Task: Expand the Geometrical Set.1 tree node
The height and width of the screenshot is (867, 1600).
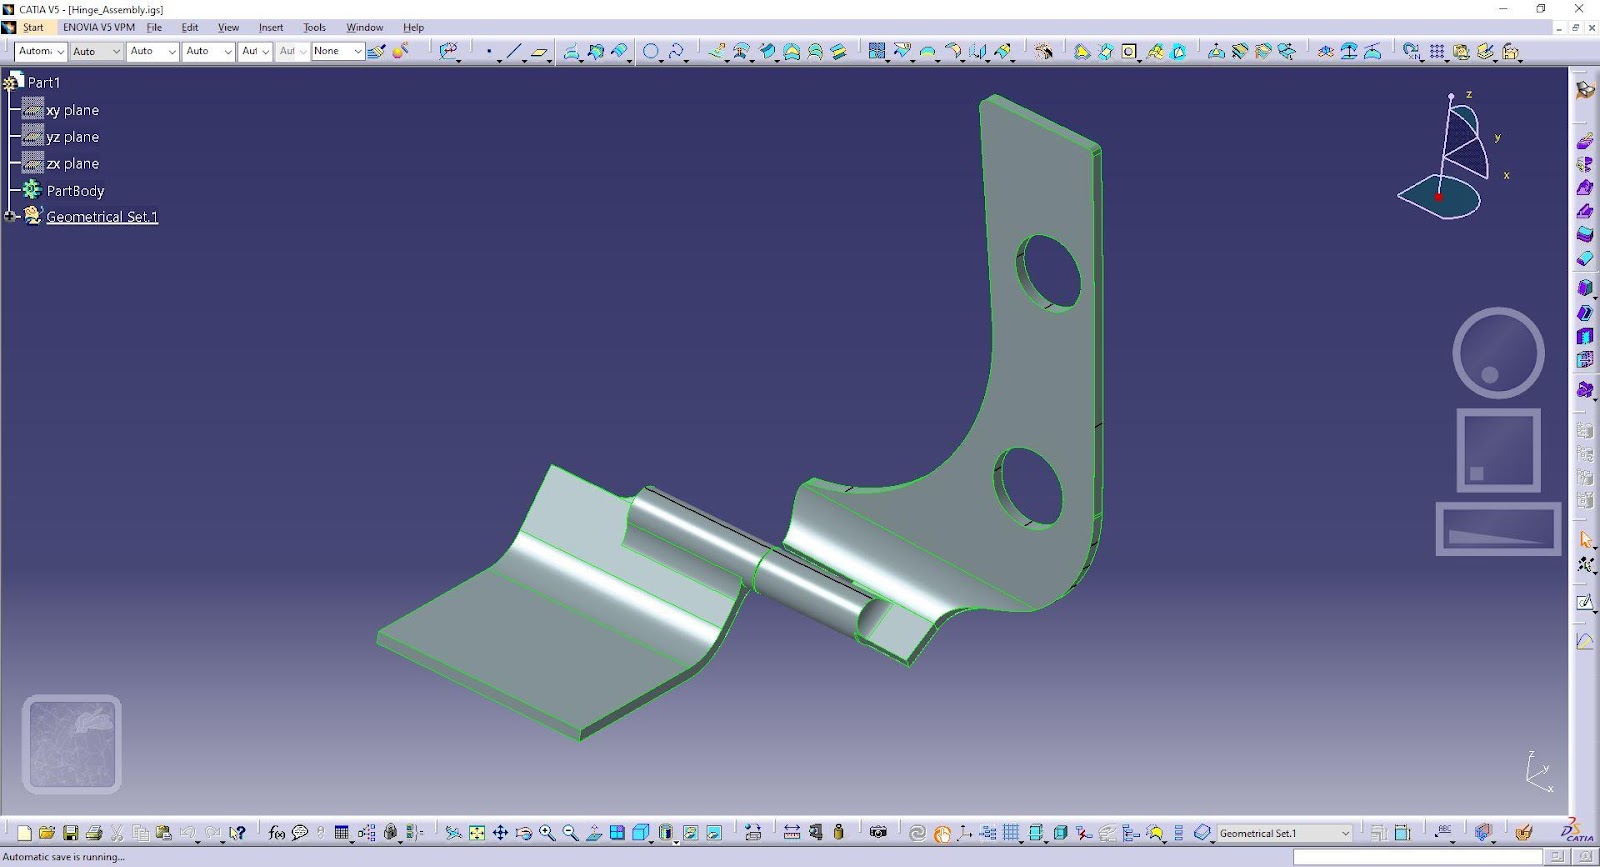Action: point(10,216)
